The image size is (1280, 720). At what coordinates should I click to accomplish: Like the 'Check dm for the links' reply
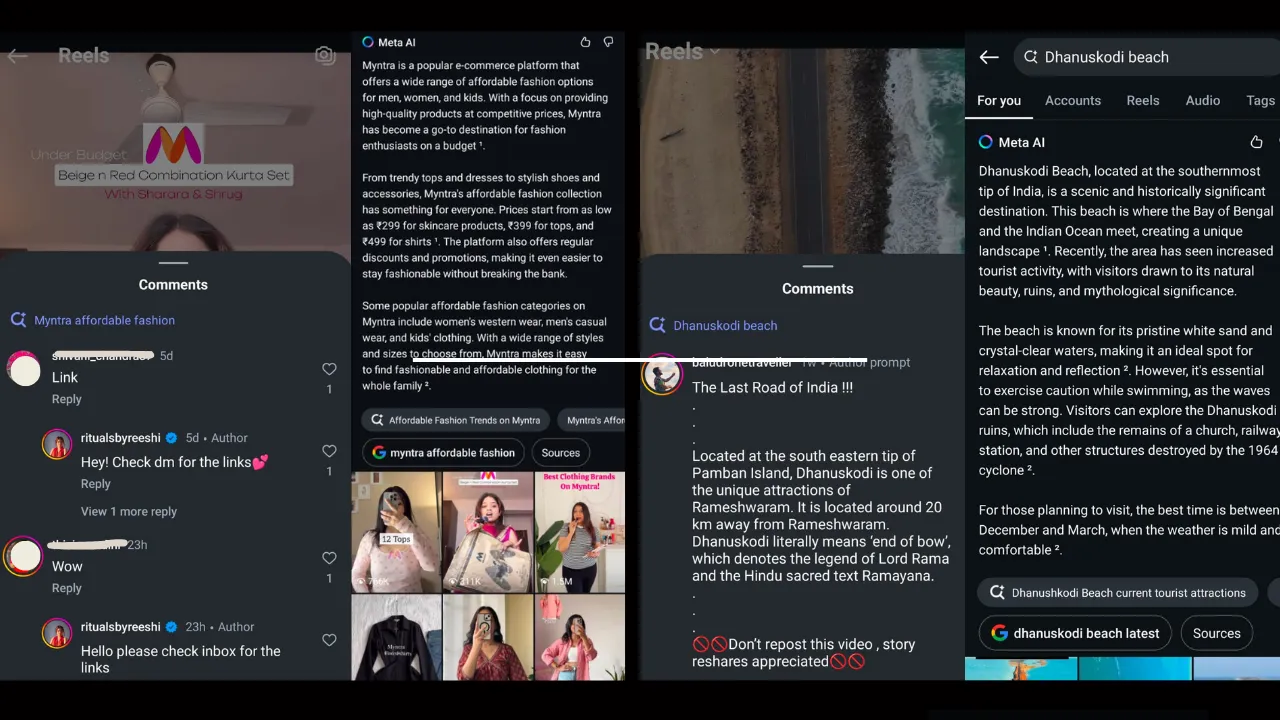point(329,451)
